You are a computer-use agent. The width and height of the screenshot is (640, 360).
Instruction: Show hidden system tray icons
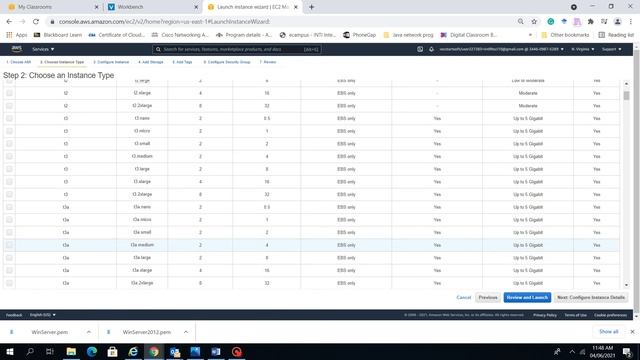point(572,351)
